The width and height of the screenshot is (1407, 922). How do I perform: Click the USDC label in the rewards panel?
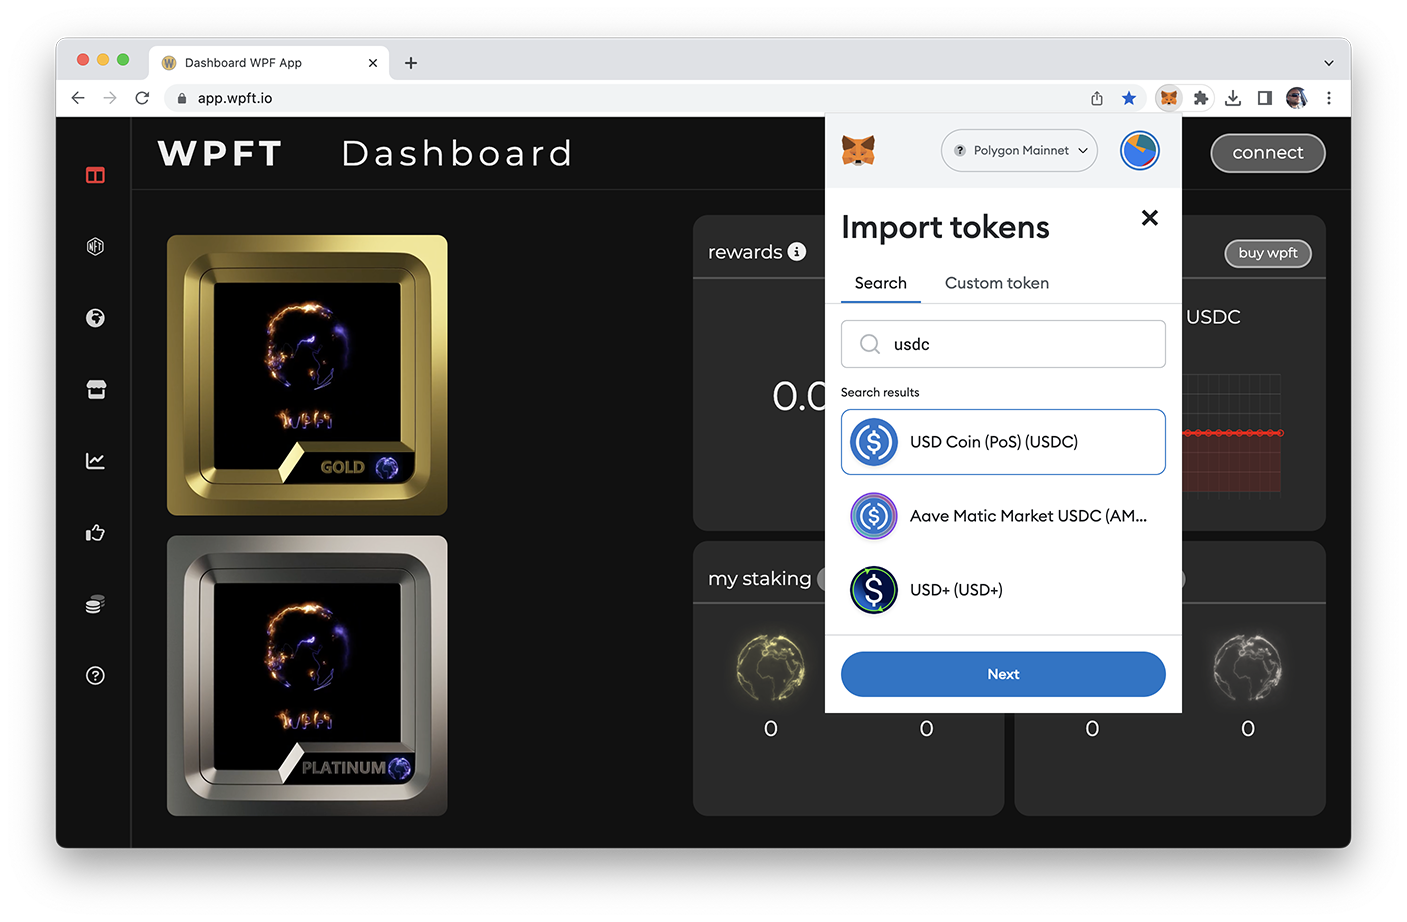click(1213, 317)
